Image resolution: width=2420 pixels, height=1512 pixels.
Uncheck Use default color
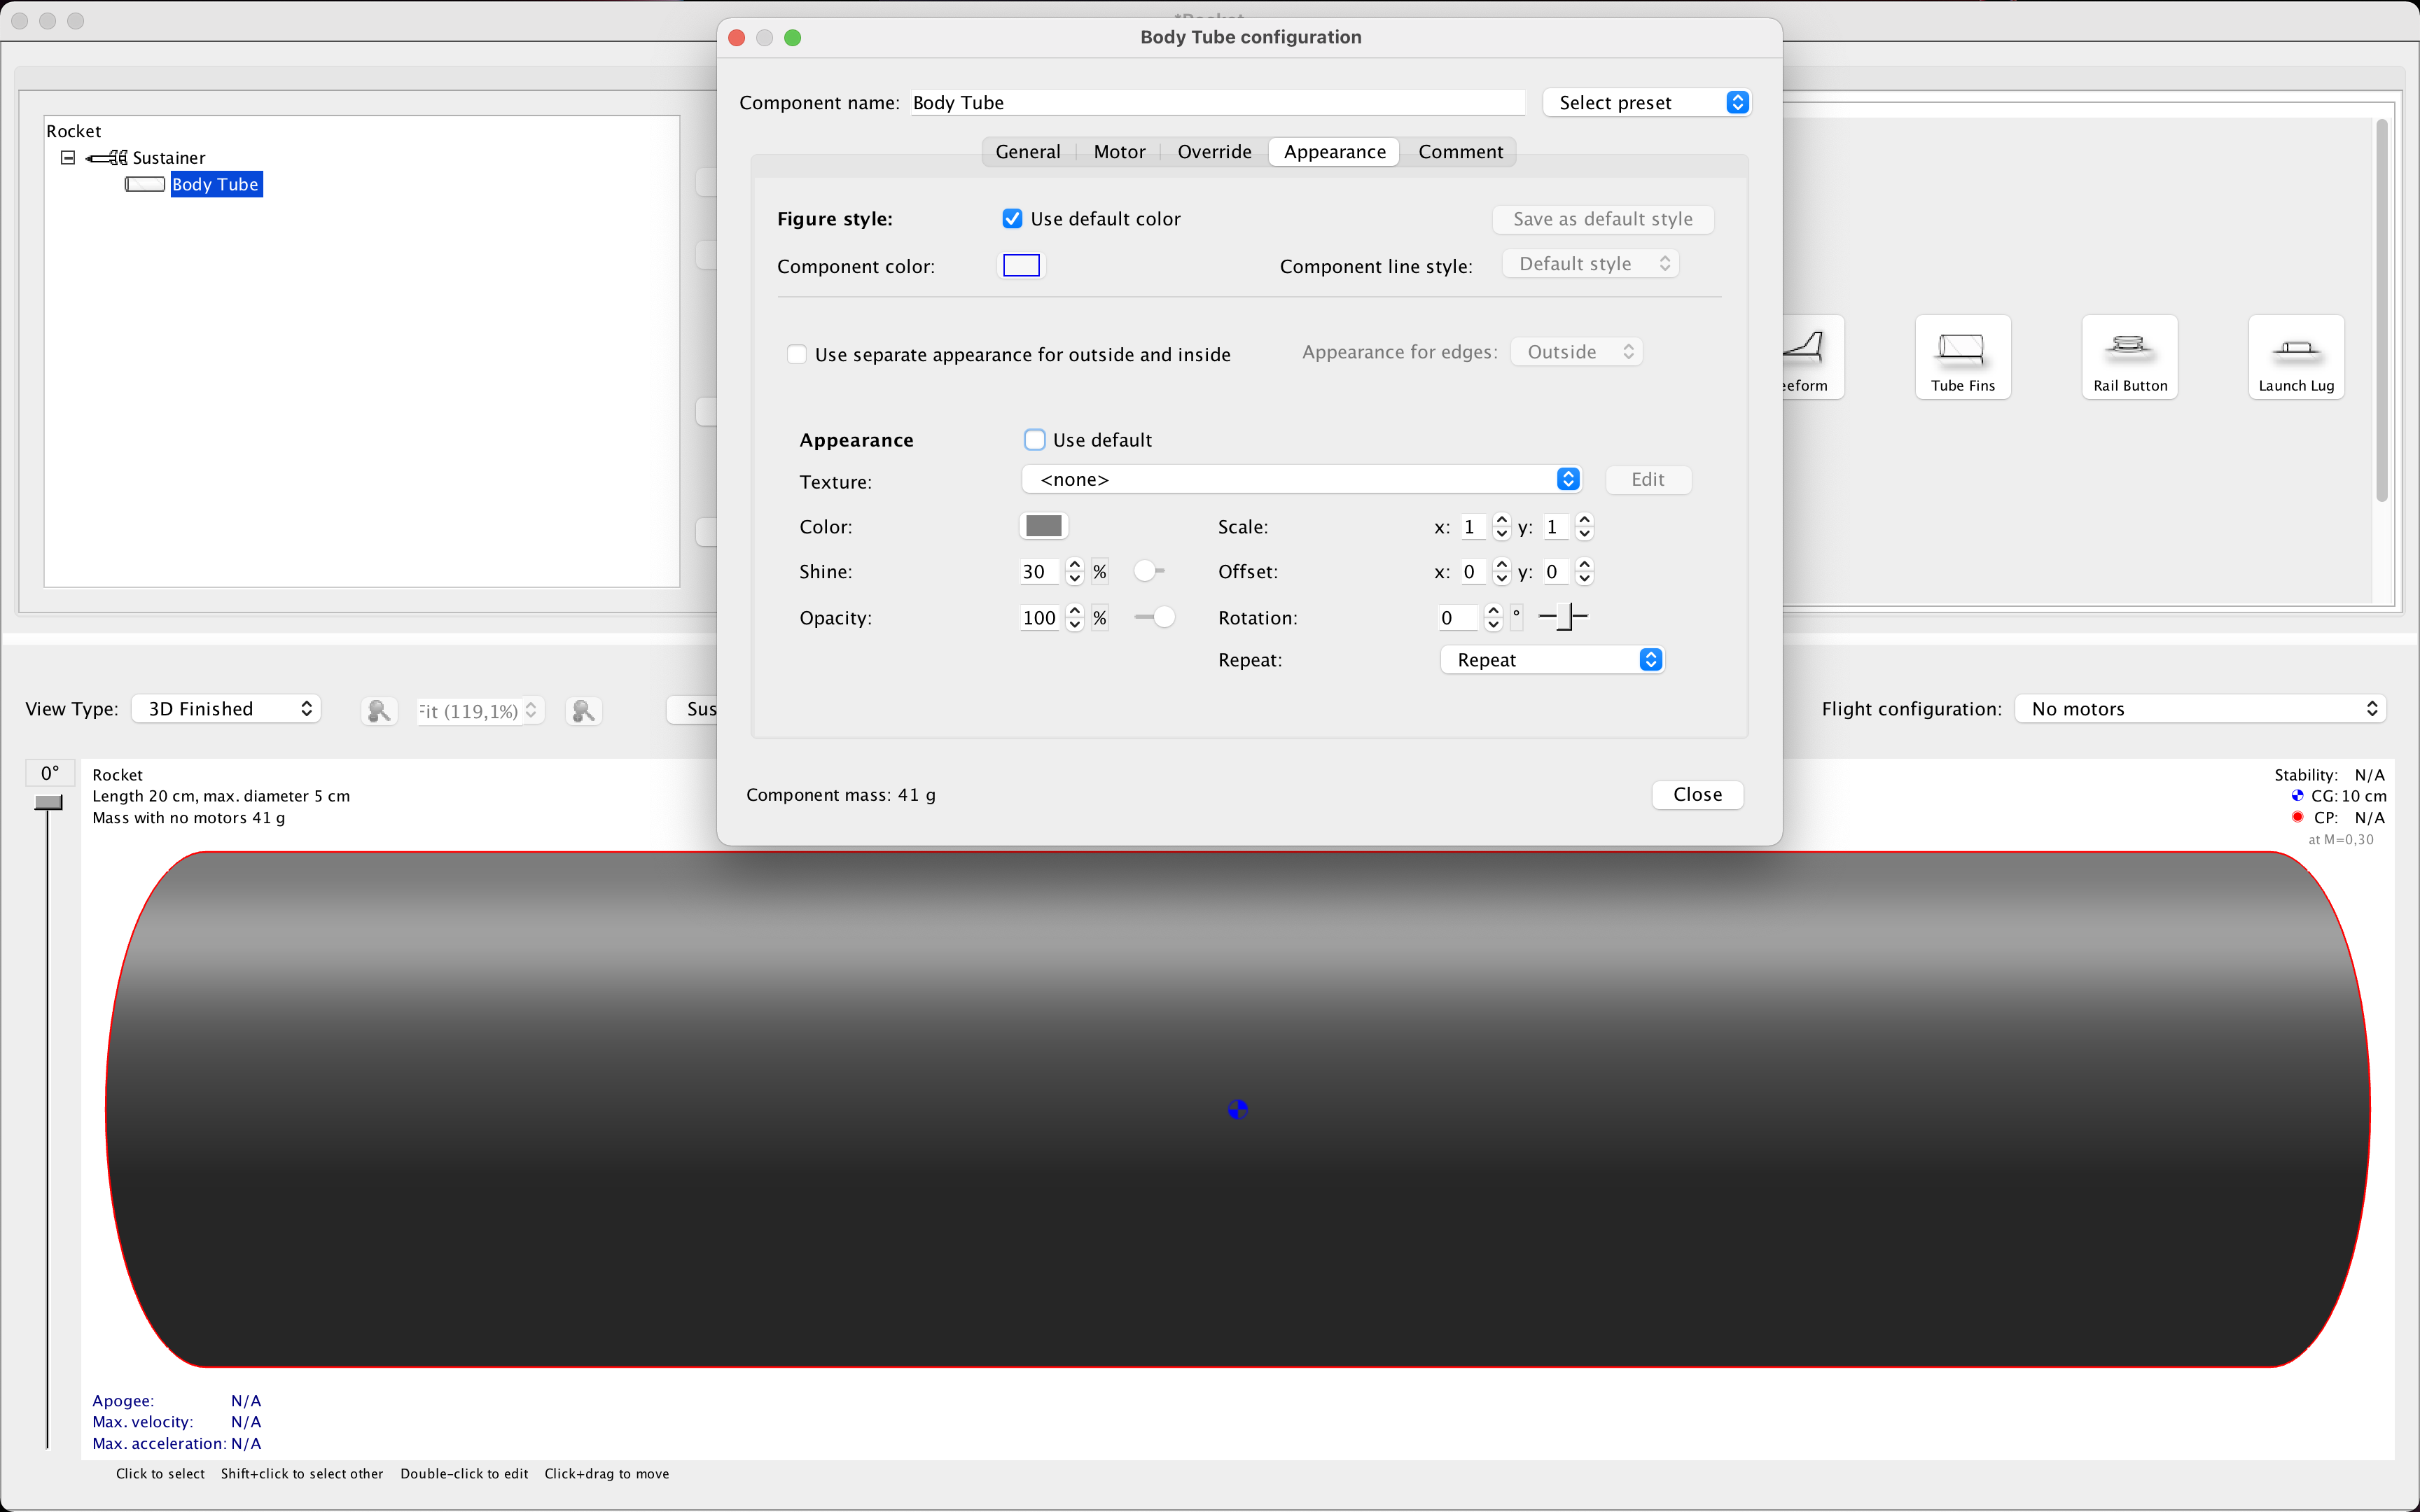[1013, 218]
